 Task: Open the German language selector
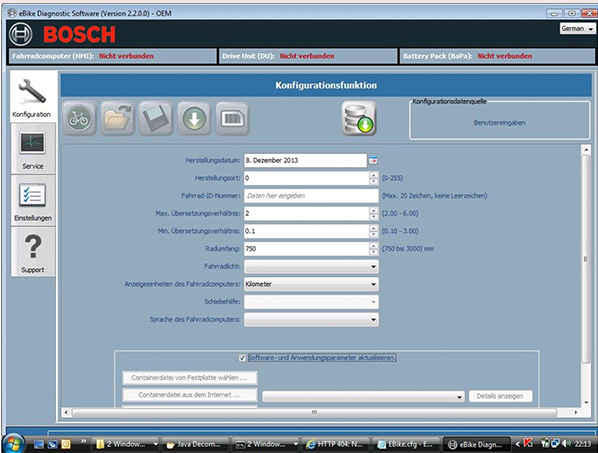(x=577, y=29)
